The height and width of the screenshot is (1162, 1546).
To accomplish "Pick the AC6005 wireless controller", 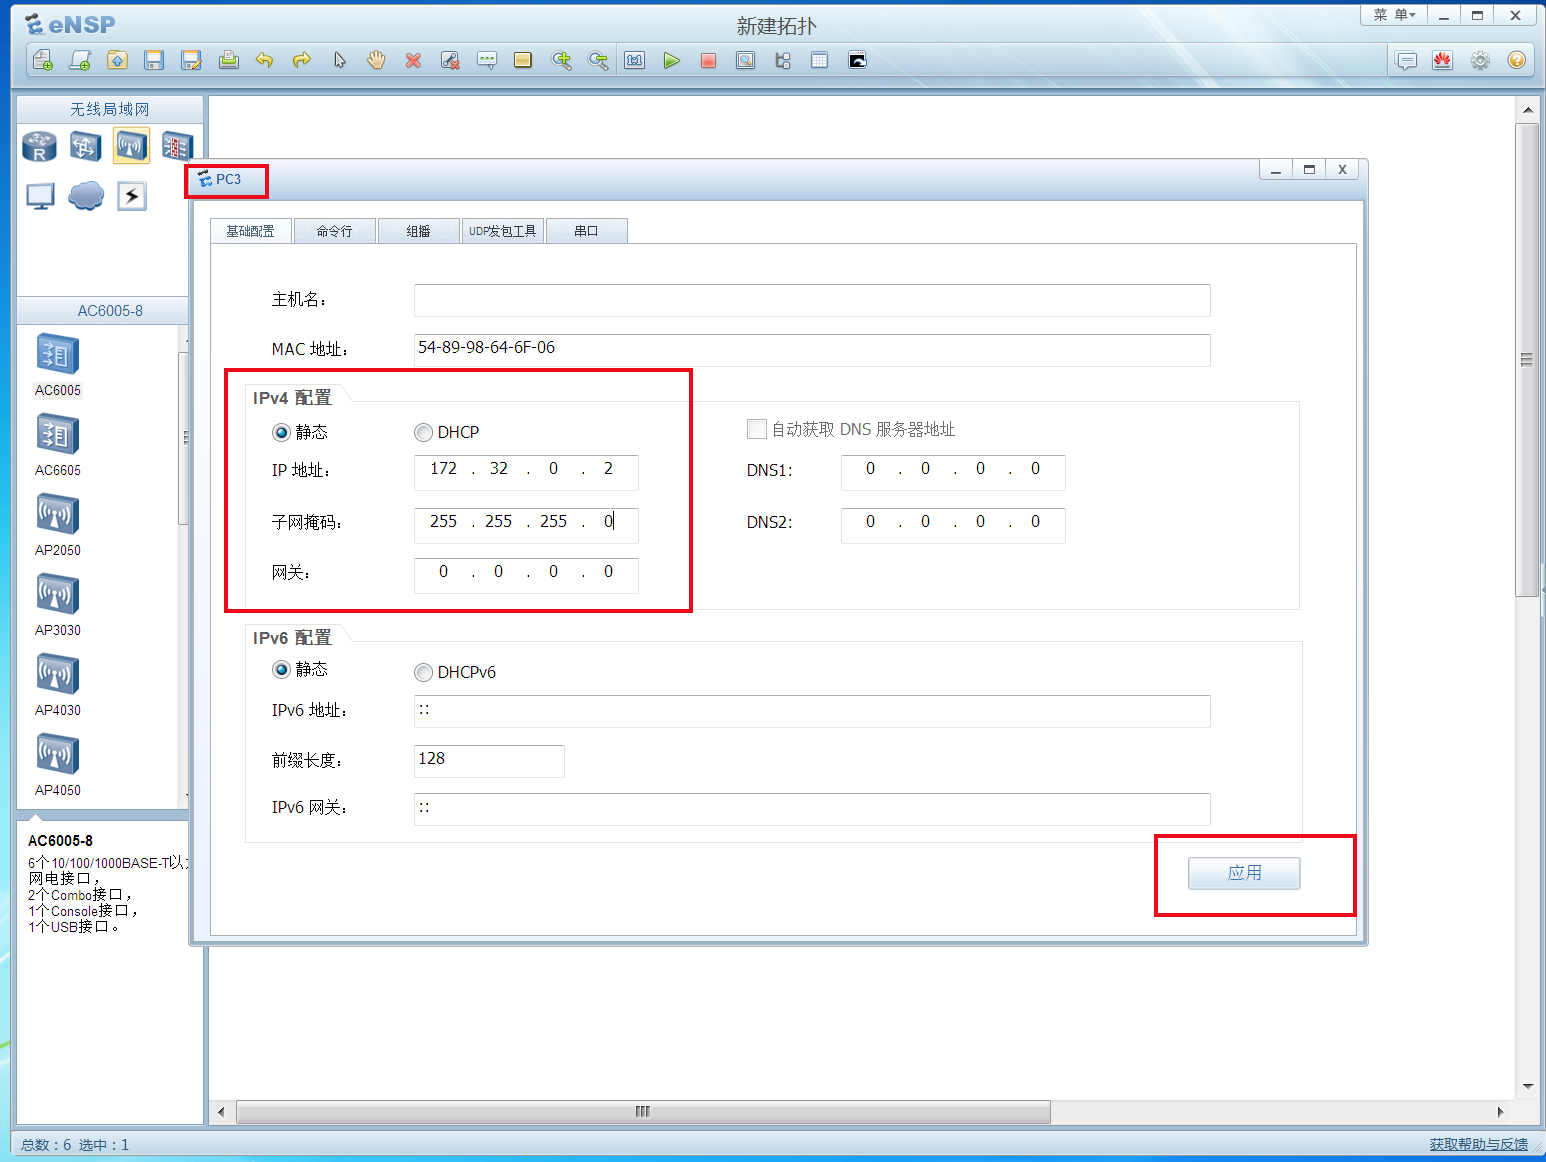I will tap(57, 353).
